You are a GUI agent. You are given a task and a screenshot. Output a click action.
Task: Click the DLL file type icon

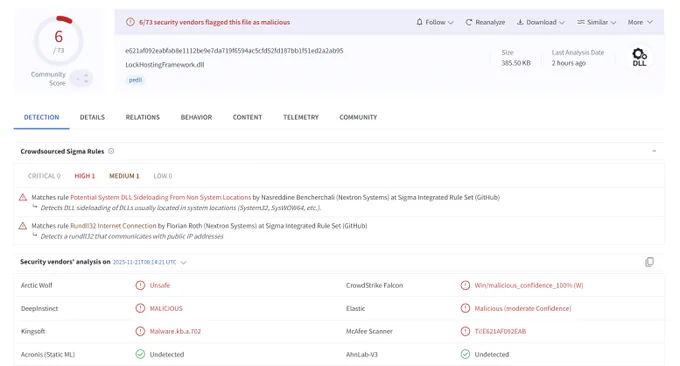tap(639, 57)
